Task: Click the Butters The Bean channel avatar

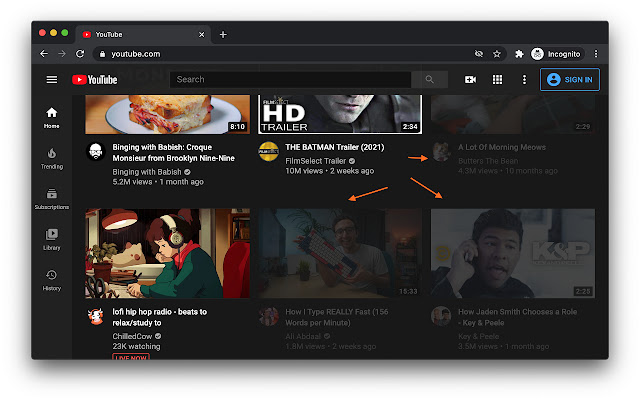Action: 441,152
